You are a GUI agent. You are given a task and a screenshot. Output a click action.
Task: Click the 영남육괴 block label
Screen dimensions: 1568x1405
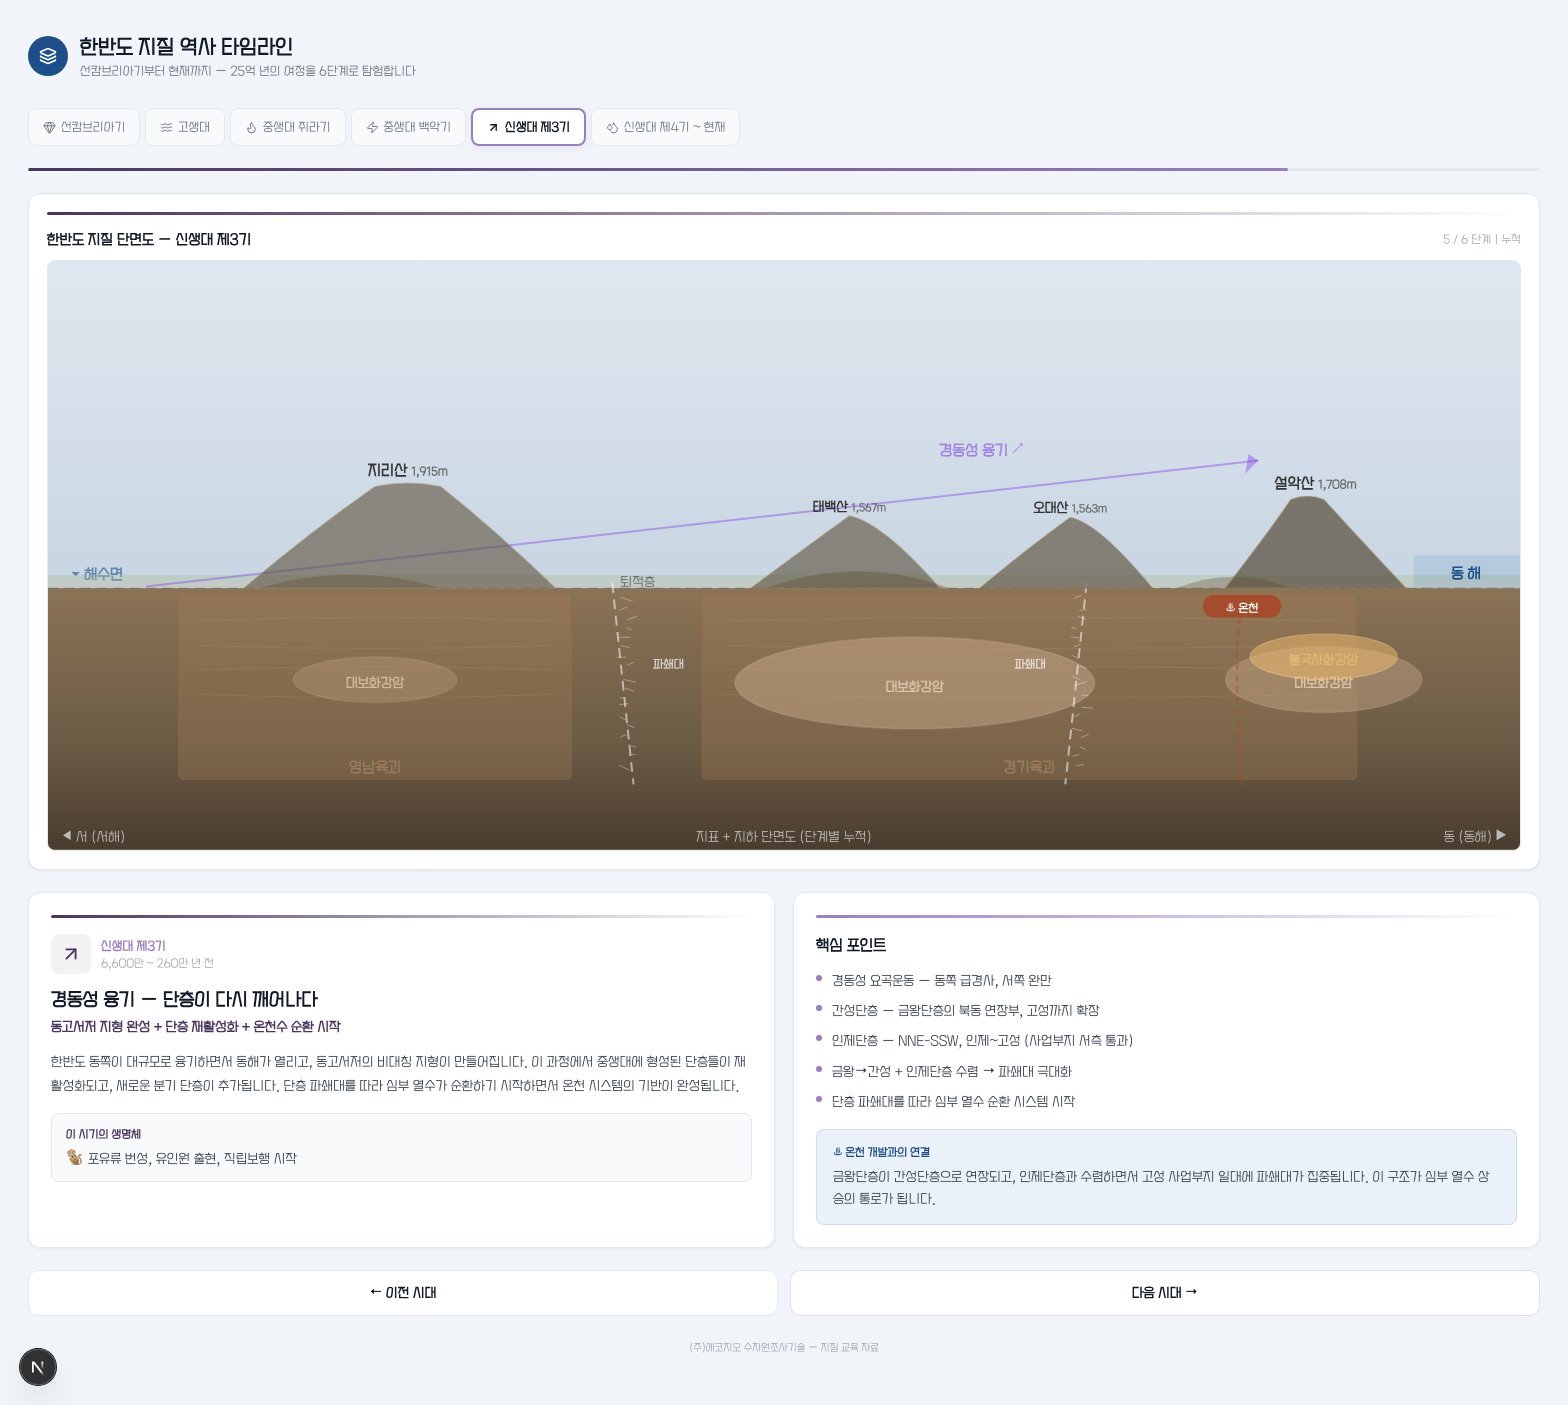[x=375, y=767]
